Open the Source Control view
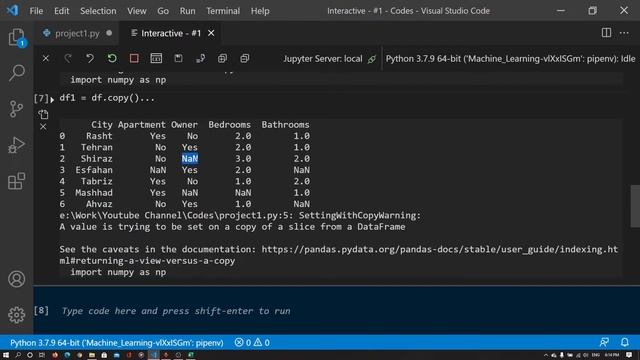The image size is (640, 360). coord(16,109)
